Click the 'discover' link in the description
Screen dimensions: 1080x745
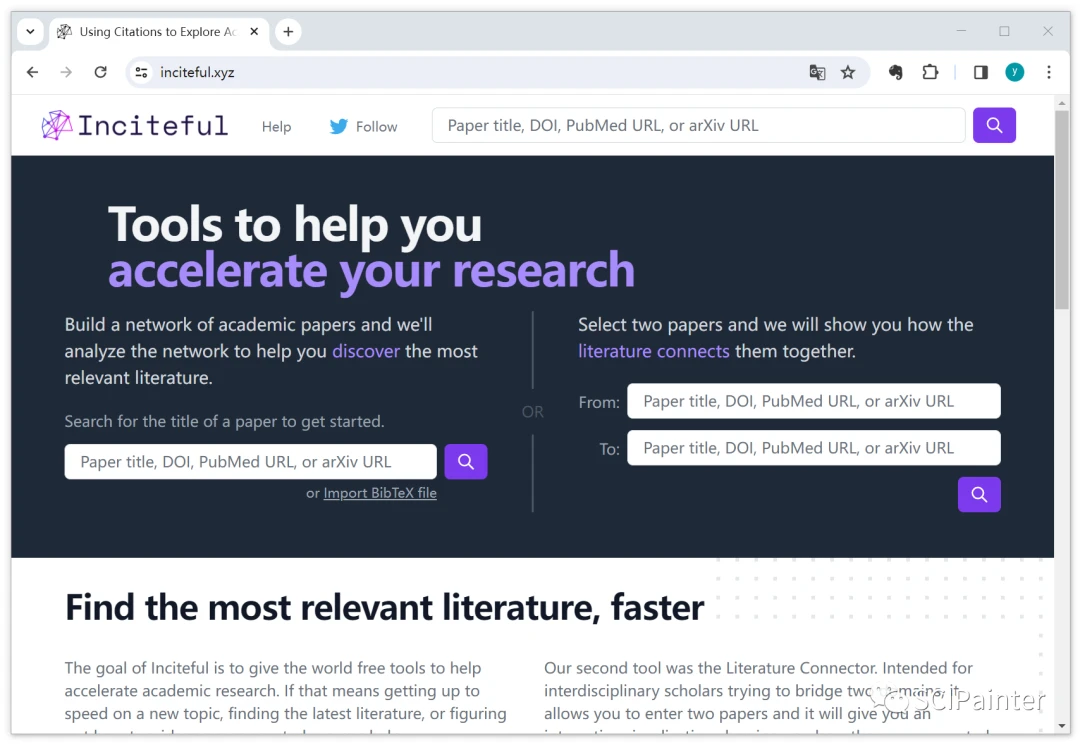tap(366, 351)
